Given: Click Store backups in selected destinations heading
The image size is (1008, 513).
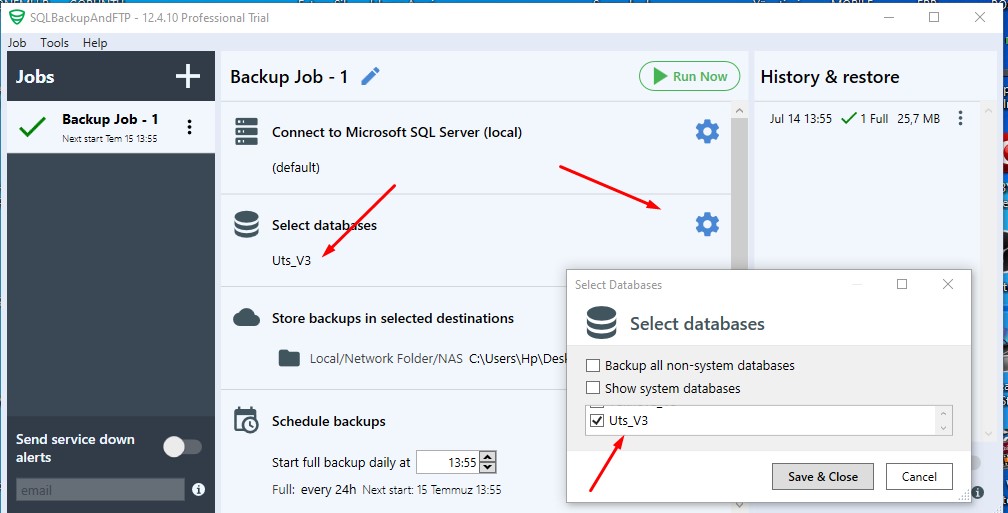Looking at the screenshot, I should pyautogui.click(x=393, y=318).
